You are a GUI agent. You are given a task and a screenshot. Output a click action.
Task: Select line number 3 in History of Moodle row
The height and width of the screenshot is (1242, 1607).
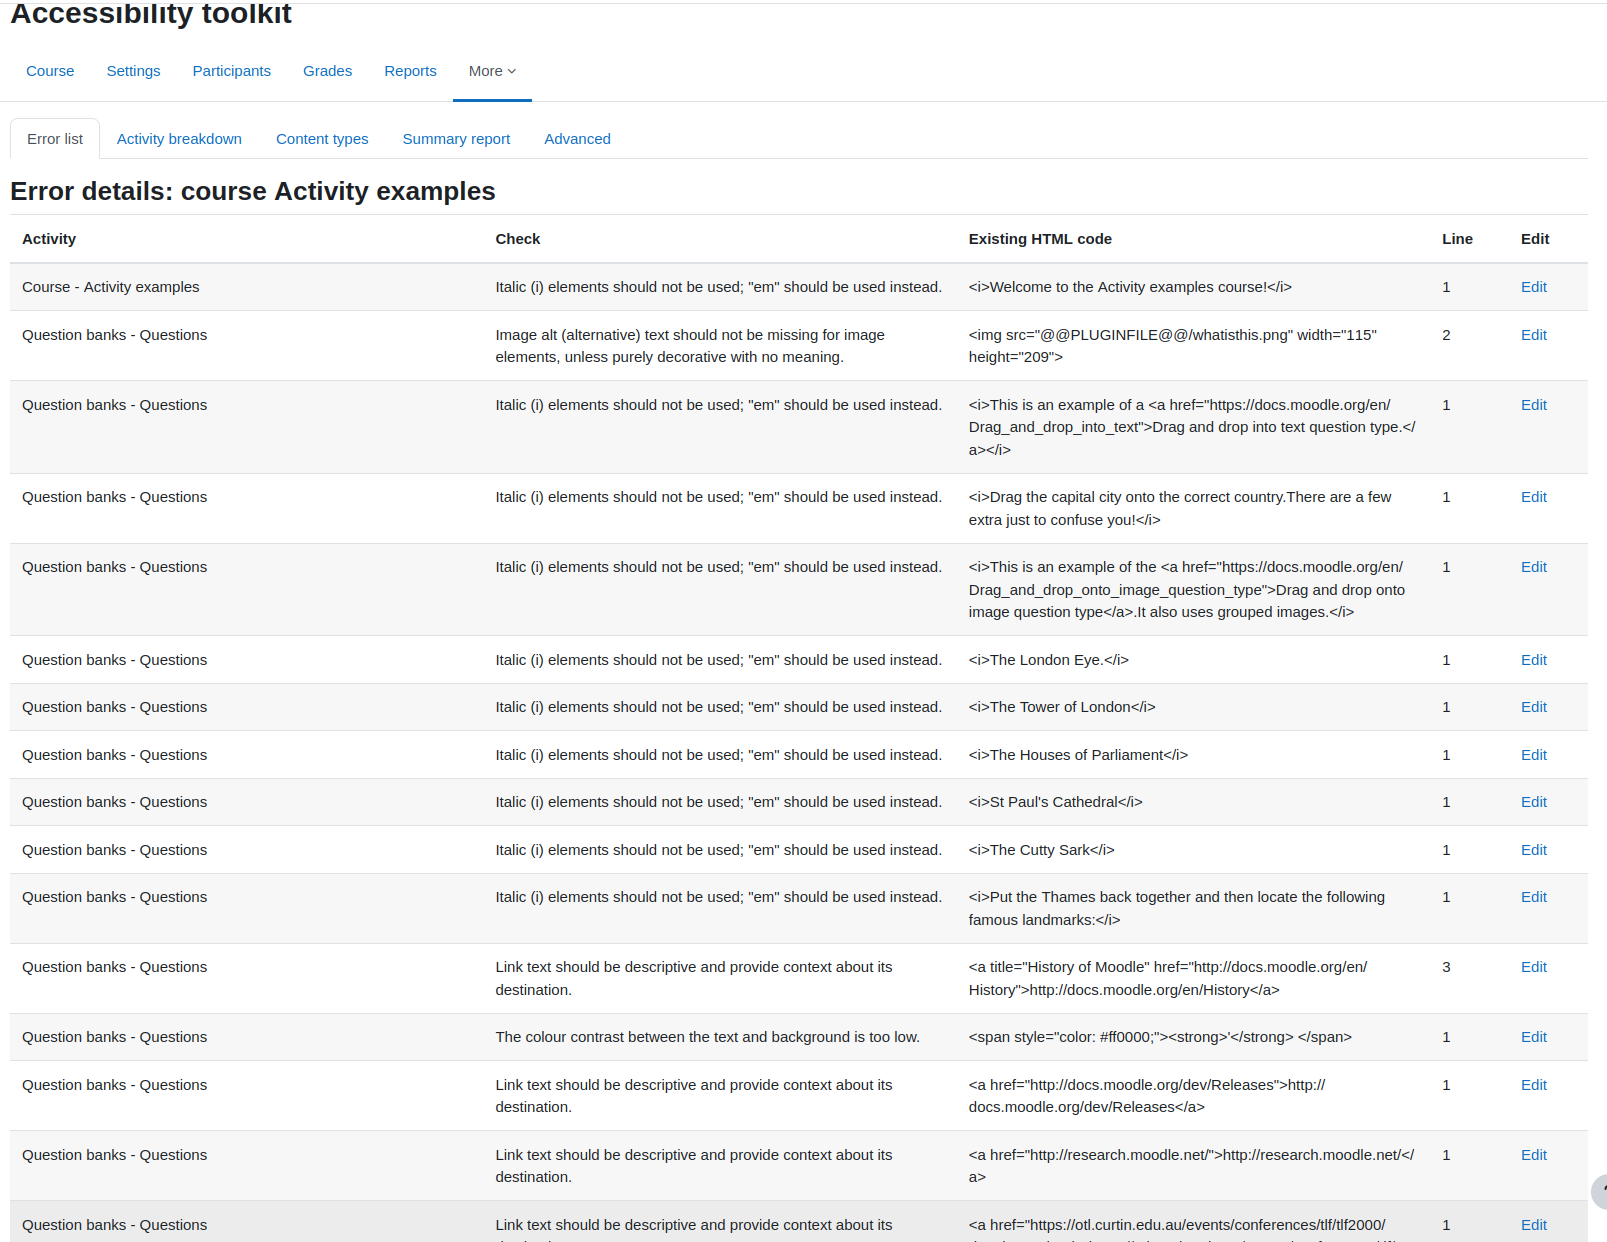coord(1446,967)
